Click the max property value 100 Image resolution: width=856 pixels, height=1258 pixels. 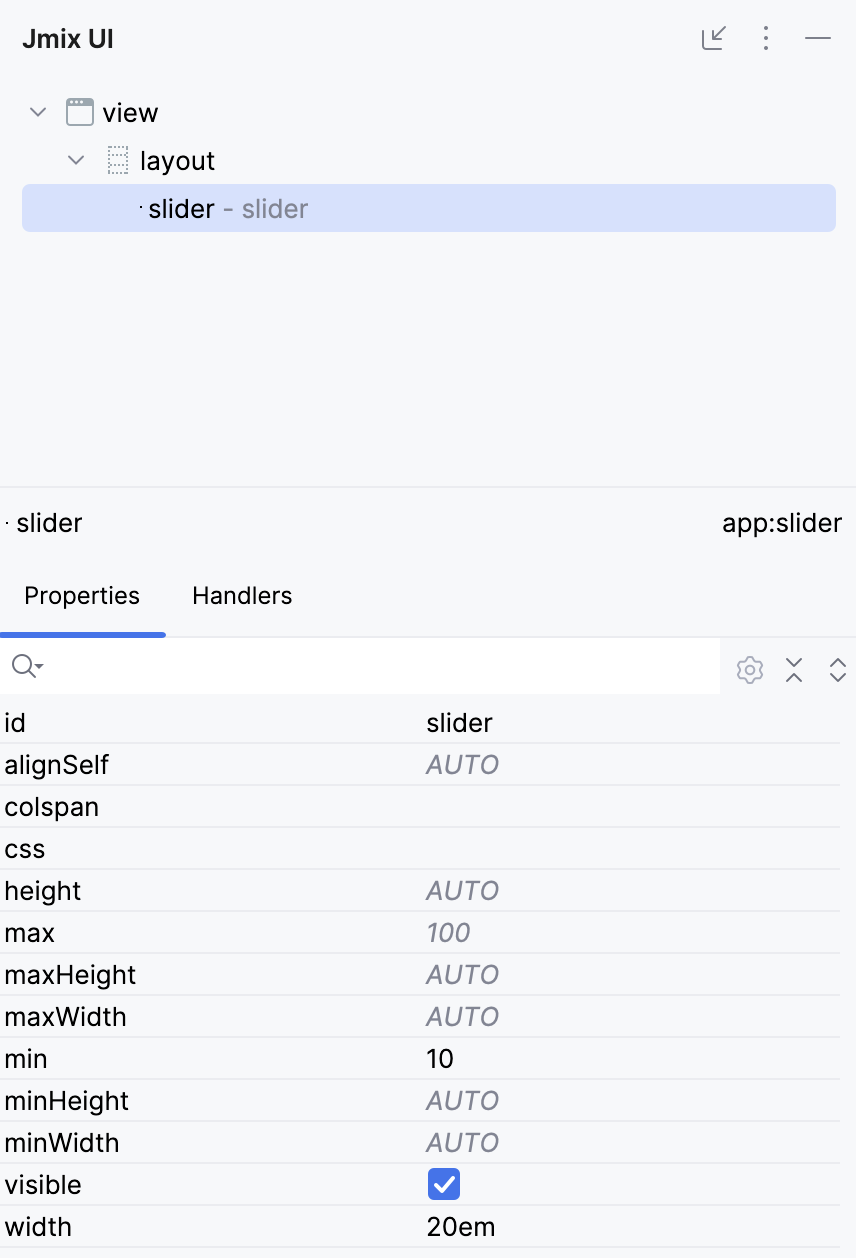pos(448,933)
